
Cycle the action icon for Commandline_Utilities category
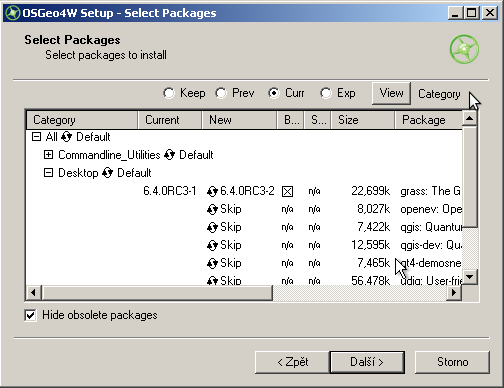point(170,155)
